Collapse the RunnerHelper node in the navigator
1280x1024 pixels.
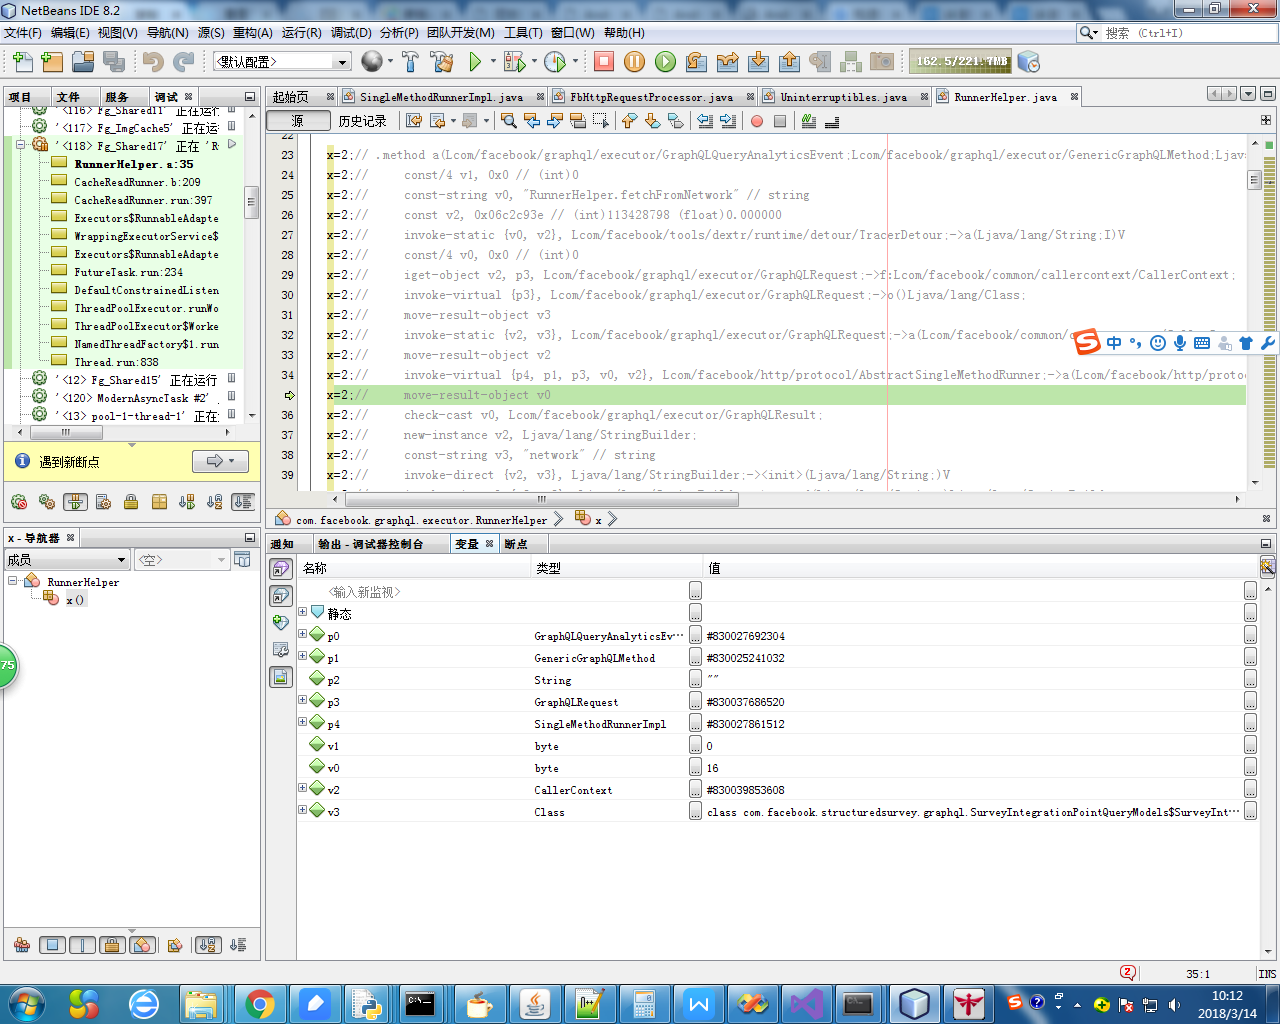(x=13, y=580)
